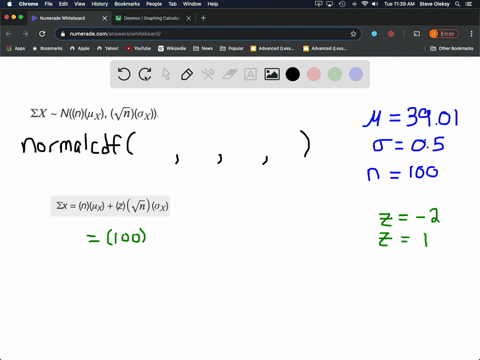The image size is (480, 360).
Task: Select the pen drawing tool
Action: (187, 74)
